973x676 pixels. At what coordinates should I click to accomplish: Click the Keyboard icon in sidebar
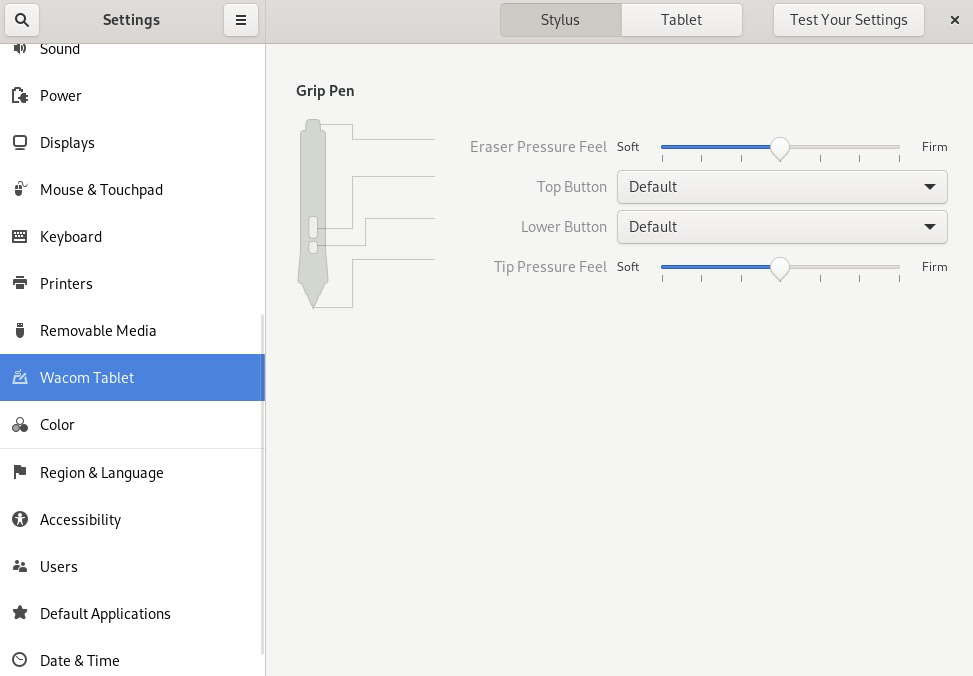[20, 237]
